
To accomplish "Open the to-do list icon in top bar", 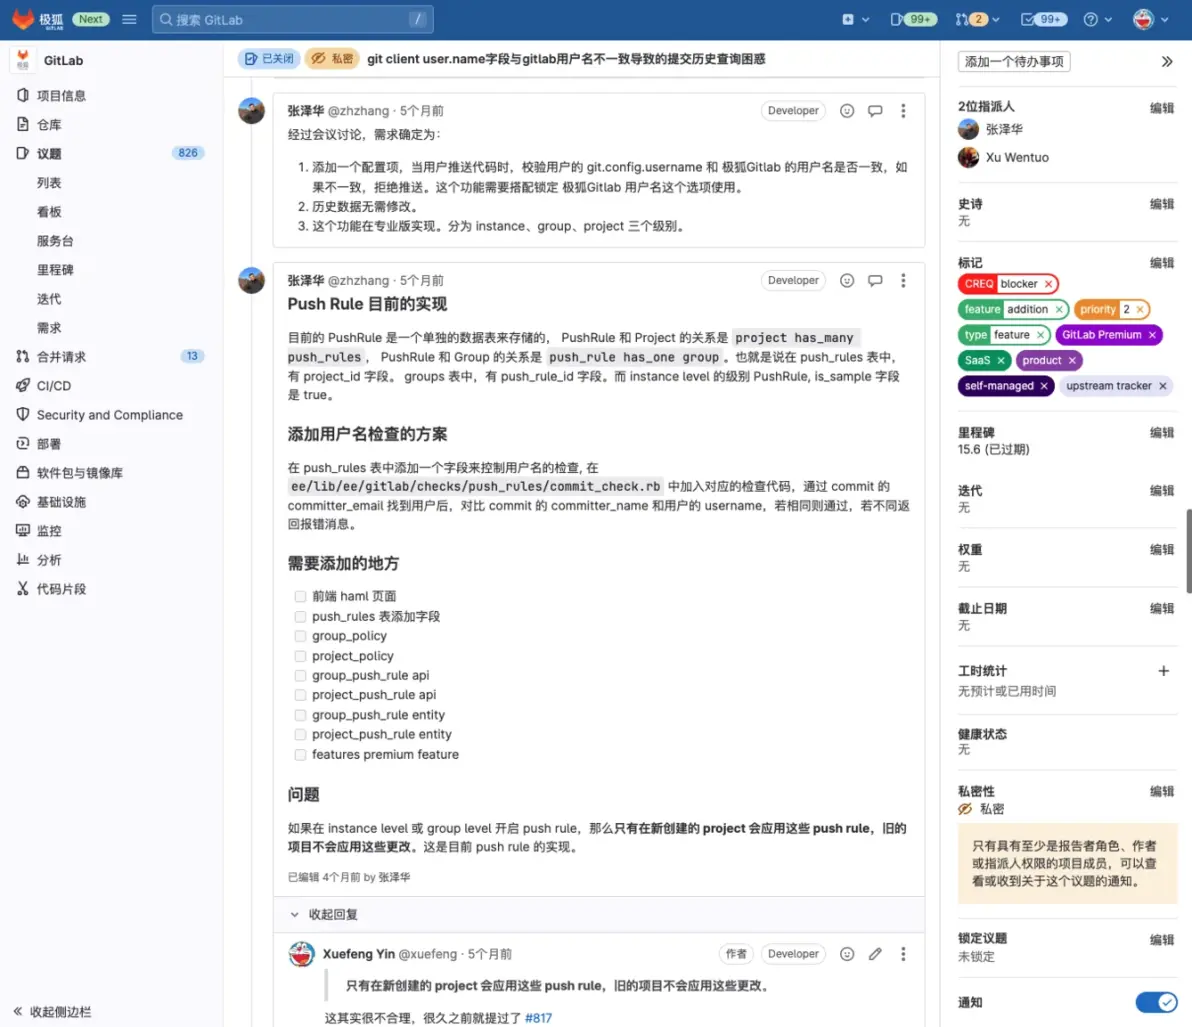I will [1043, 20].
